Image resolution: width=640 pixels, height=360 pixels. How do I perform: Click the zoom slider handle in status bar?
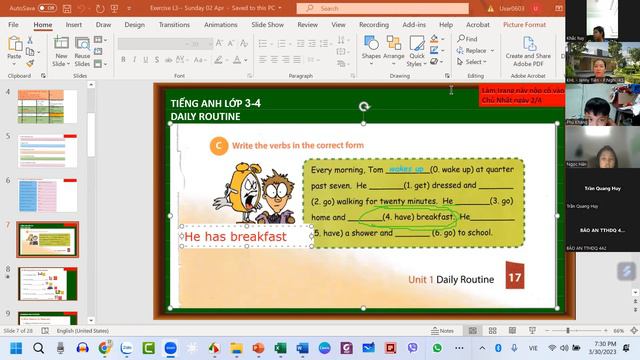(x=568, y=331)
